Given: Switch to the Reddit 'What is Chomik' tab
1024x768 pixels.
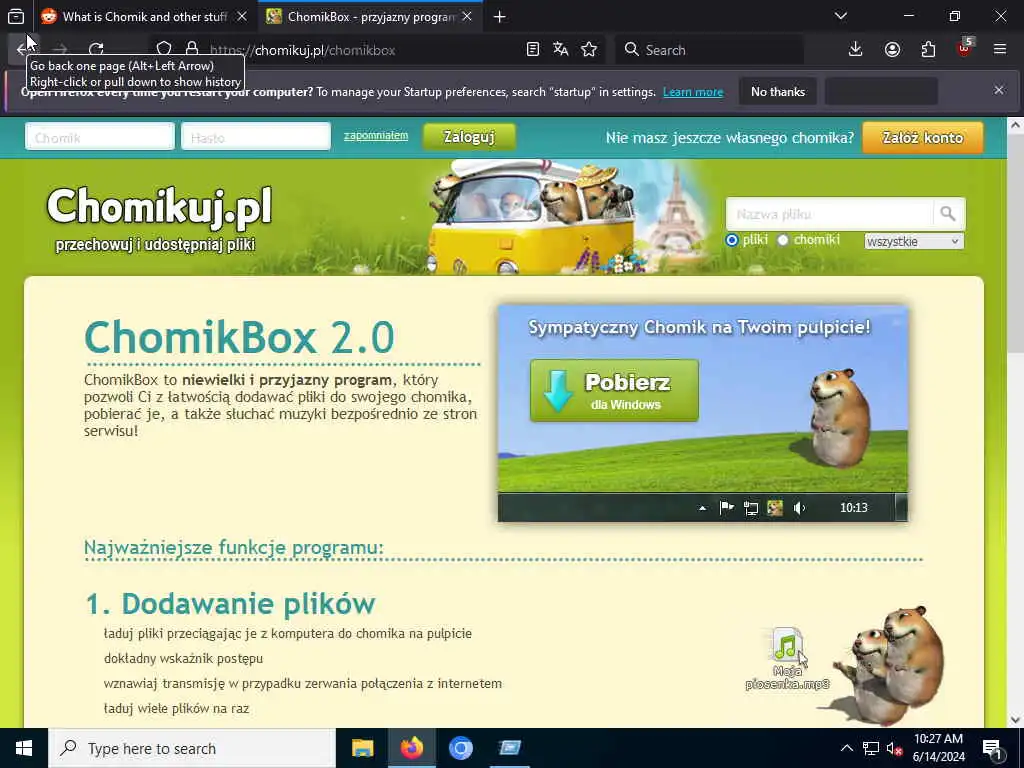Looking at the screenshot, I should 144,16.
